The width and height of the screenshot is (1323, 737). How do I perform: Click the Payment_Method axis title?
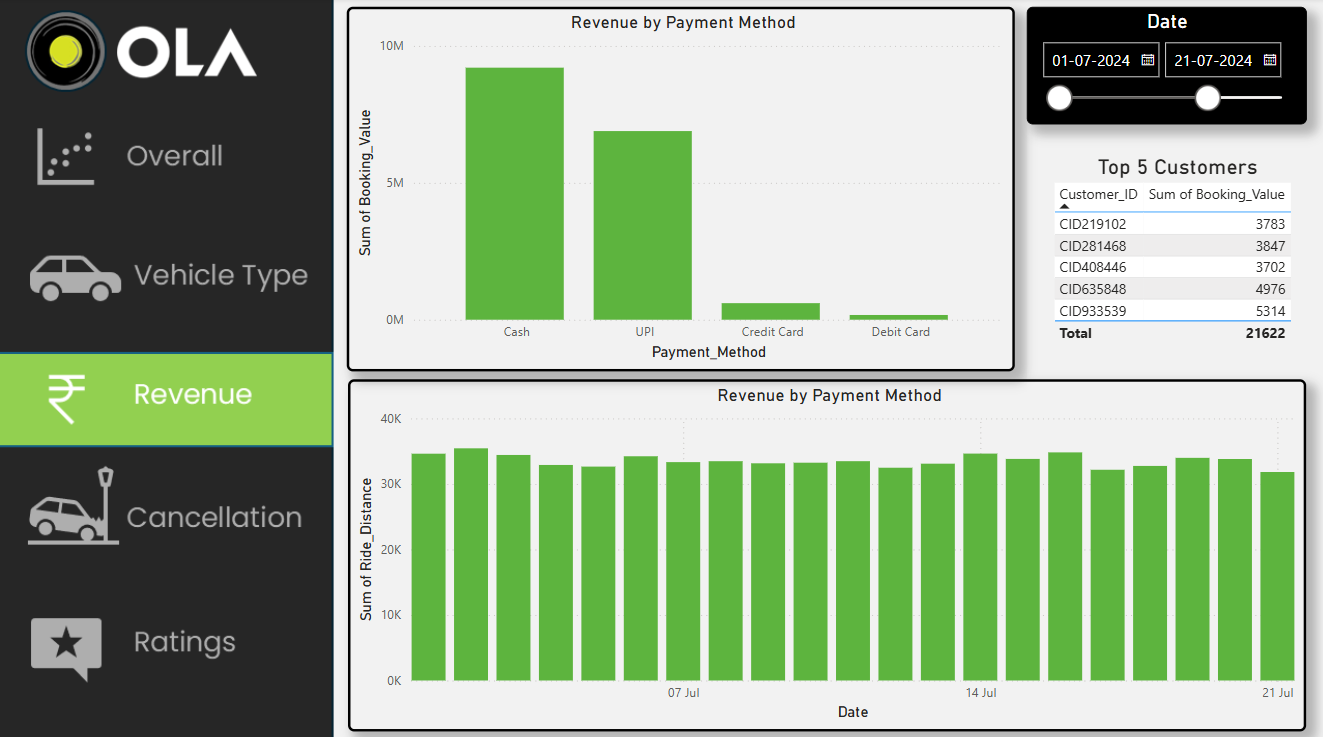709,352
